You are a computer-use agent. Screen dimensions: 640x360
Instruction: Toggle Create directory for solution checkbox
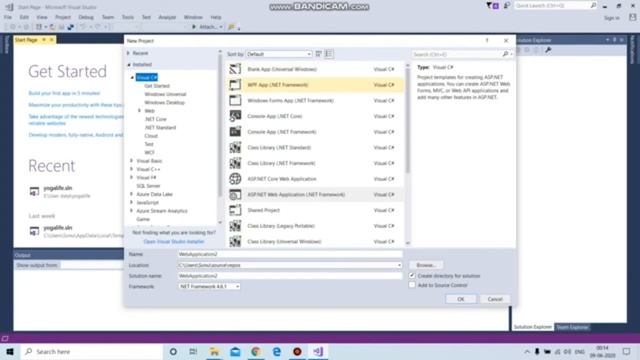[412, 276]
